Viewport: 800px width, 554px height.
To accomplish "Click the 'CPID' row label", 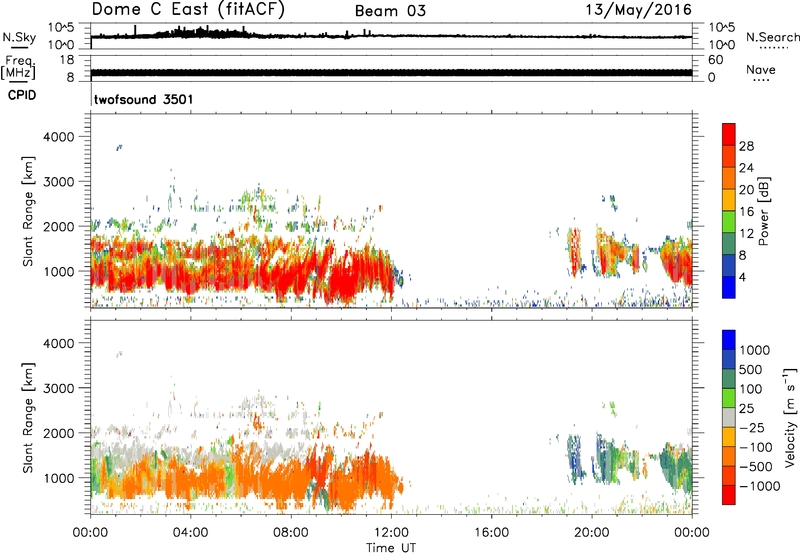I will point(22,95).
